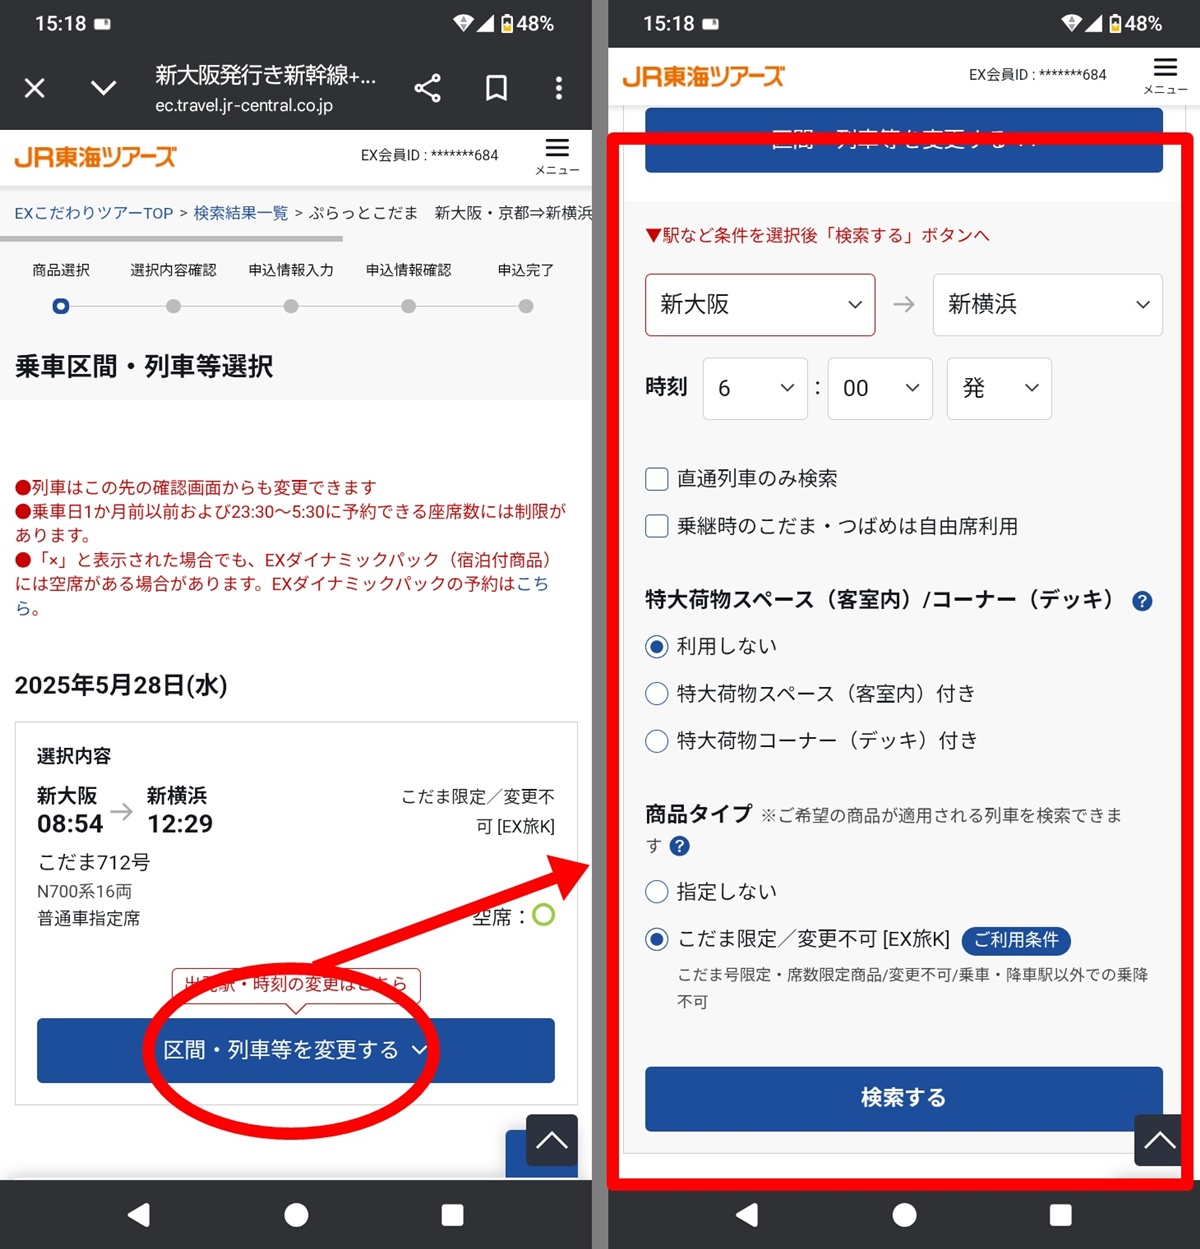Select こだま限定／変更不可 [EX旅K] radio
The height and width of the screenshot is (1249, 1200).
click(x=657, y=939)
